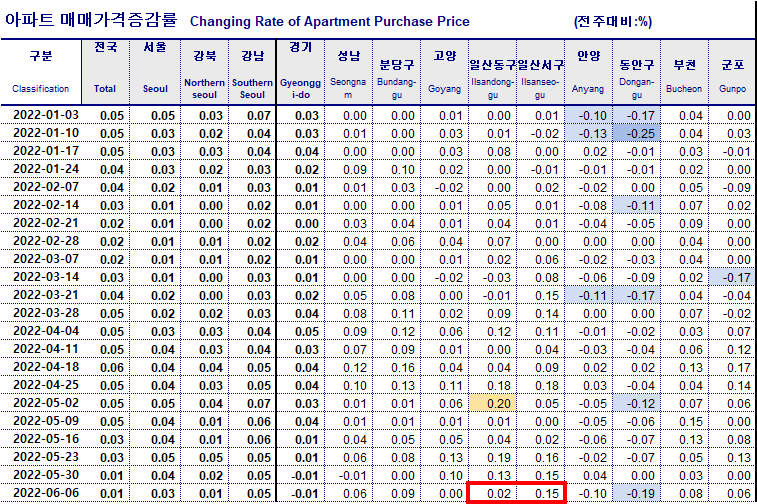
Task: Click the Bundang-gu column header
Action: (396, 71)
